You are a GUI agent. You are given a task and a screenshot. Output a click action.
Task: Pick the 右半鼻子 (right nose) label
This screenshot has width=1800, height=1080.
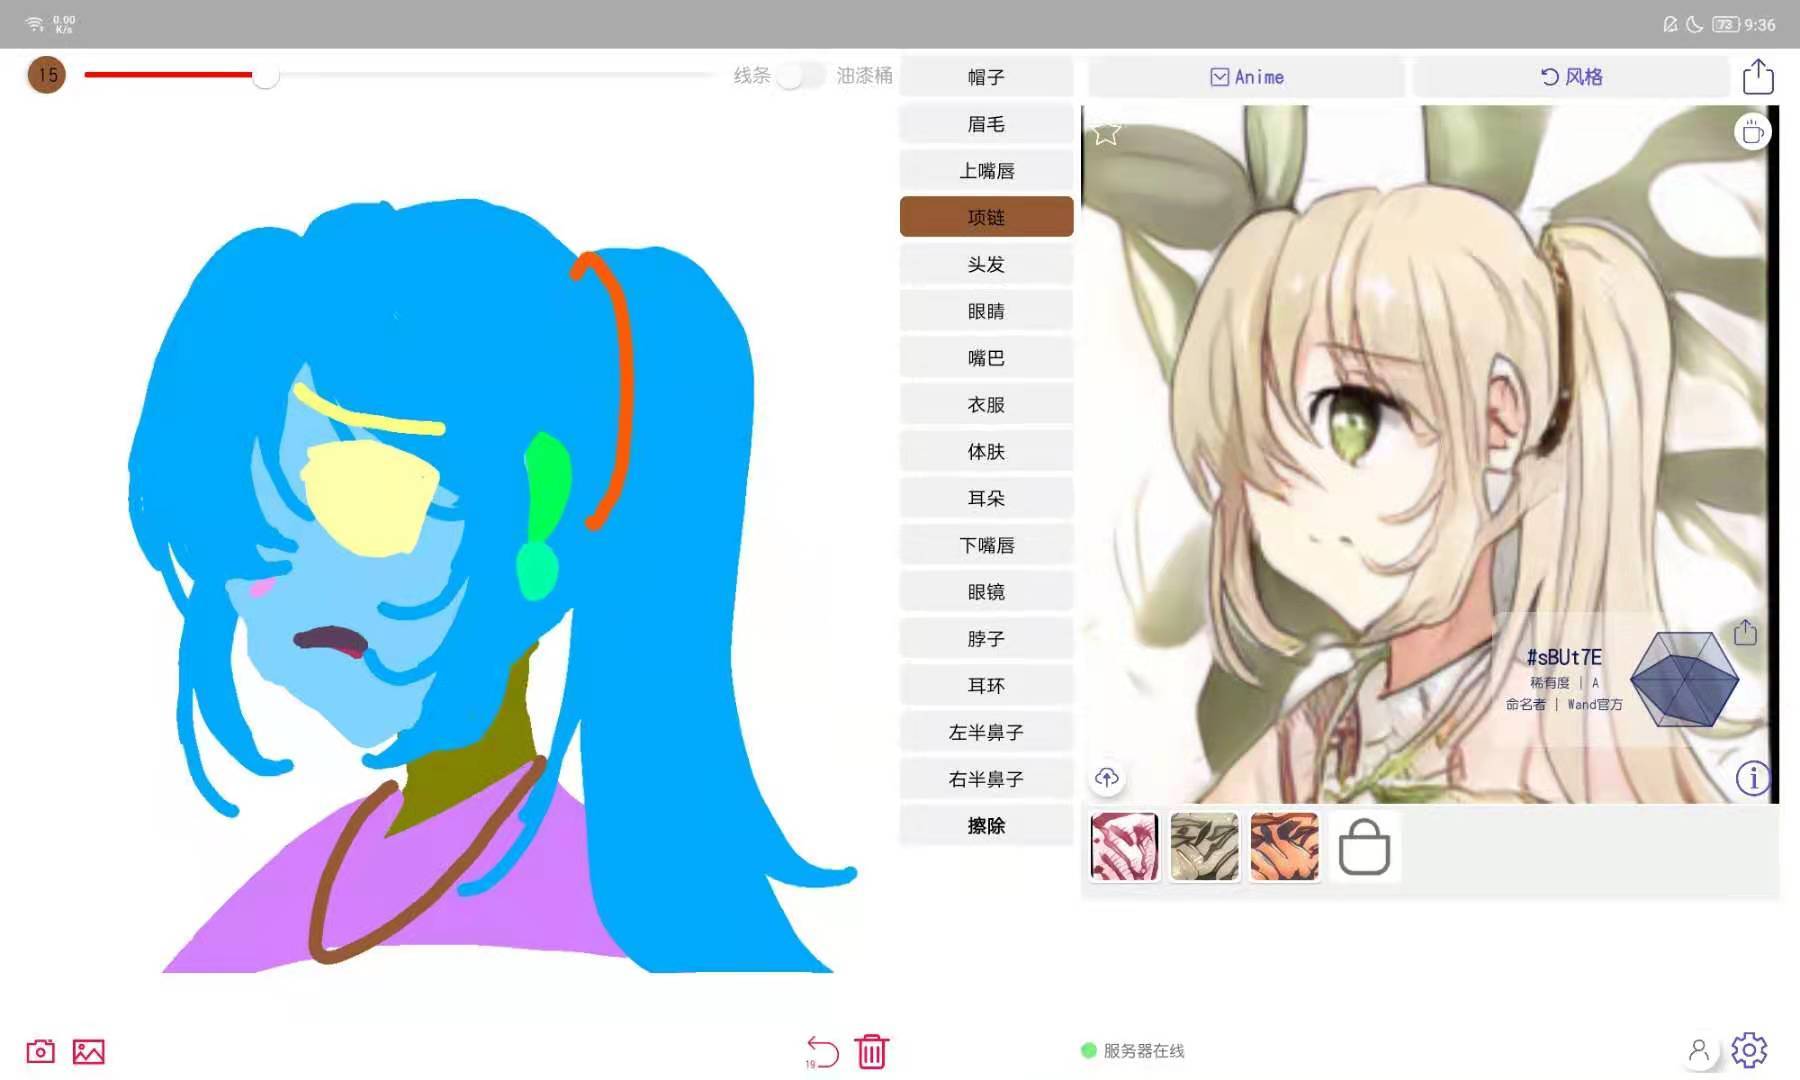coord(986,779)
